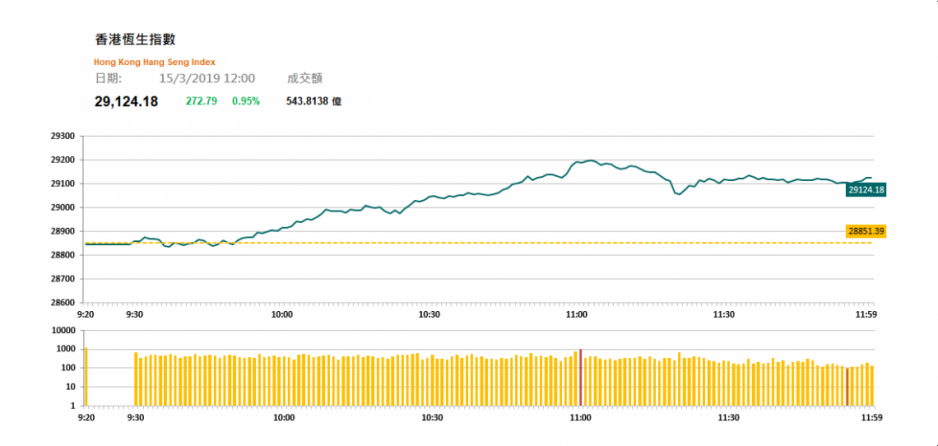Click the 10:30 time label under price chart
The image size is (938, 446).
pyautogui.click(x=429, y=314)
